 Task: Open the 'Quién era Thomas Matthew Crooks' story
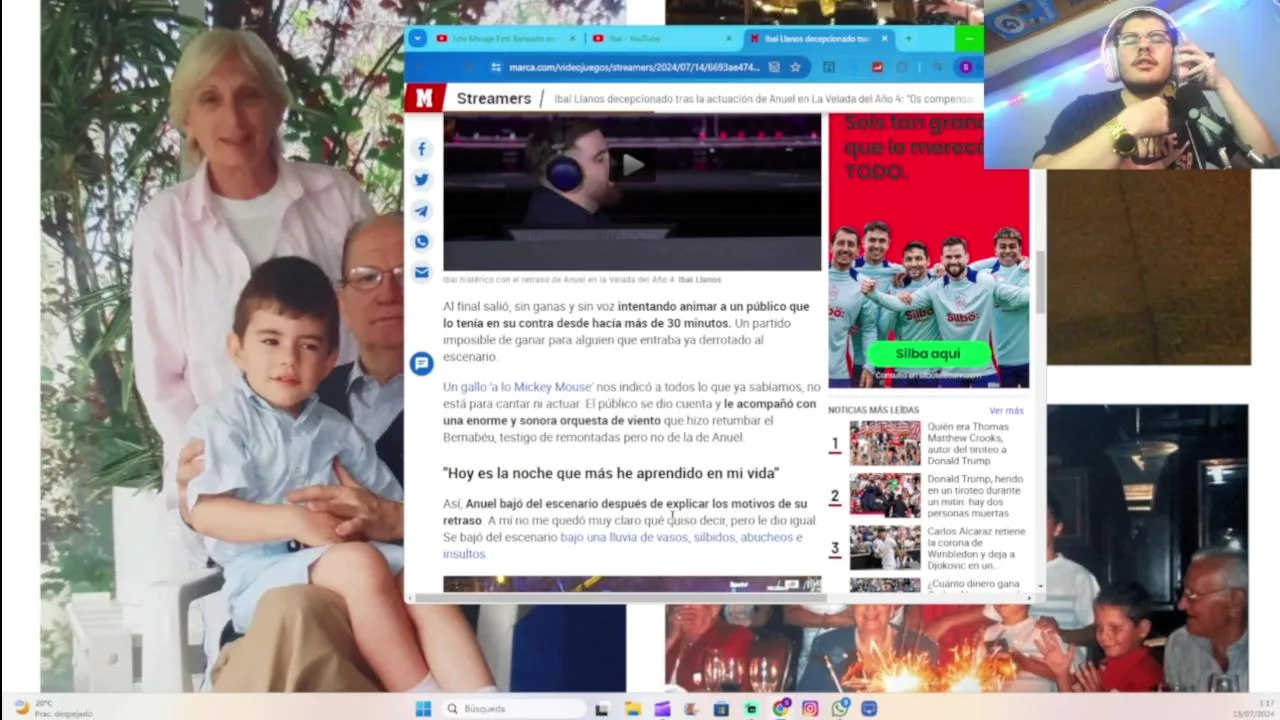click(967, 444)
